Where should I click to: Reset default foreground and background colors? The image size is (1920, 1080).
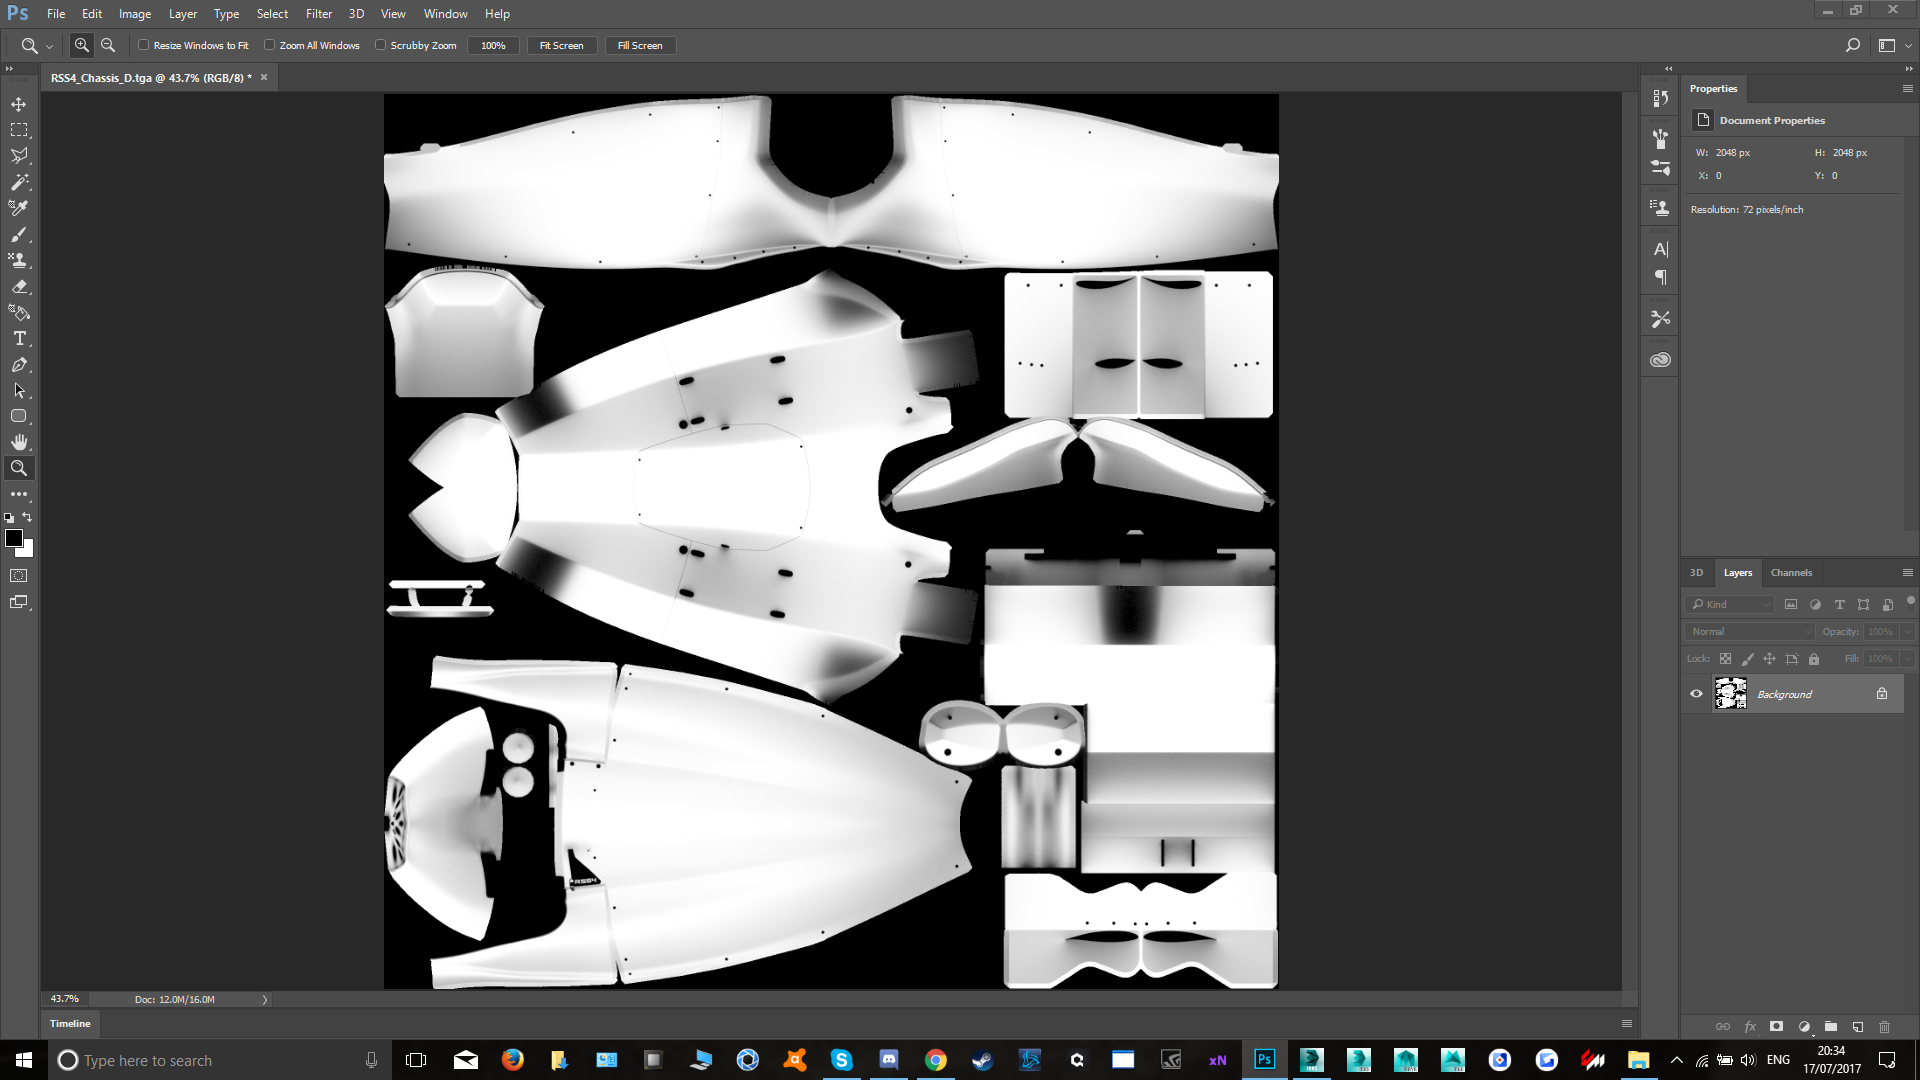click(9, 518)
